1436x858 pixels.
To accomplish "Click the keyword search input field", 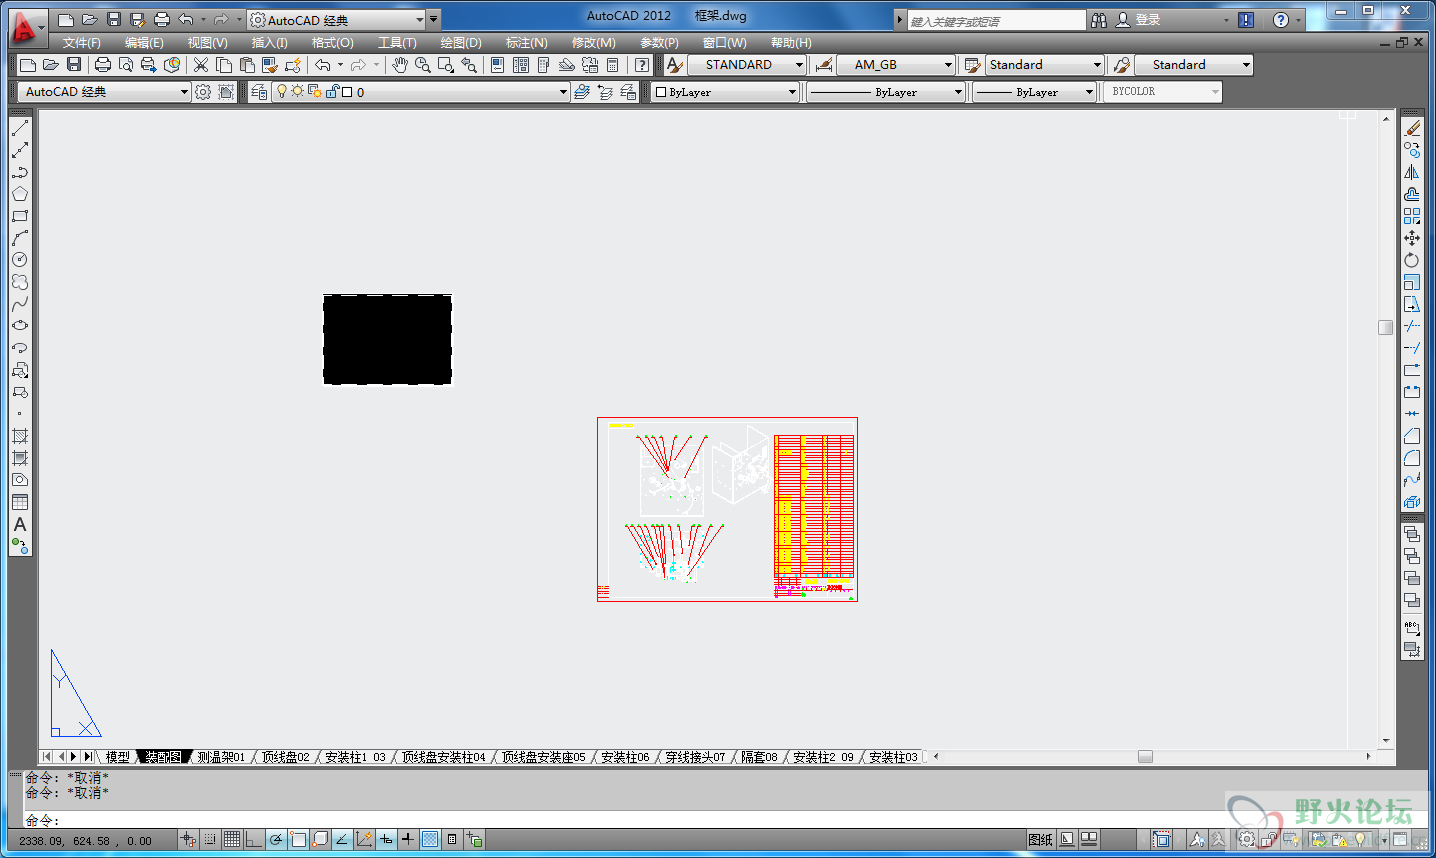I will (996, 20).
